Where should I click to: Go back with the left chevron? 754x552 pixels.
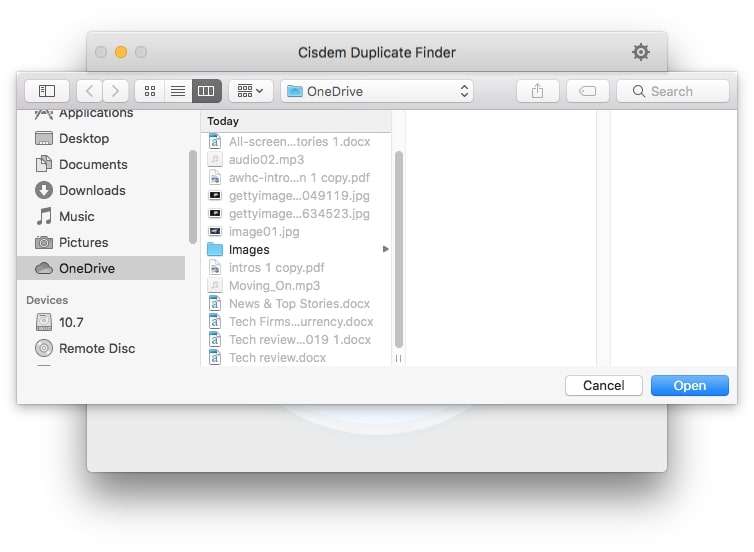click(90, 91)
